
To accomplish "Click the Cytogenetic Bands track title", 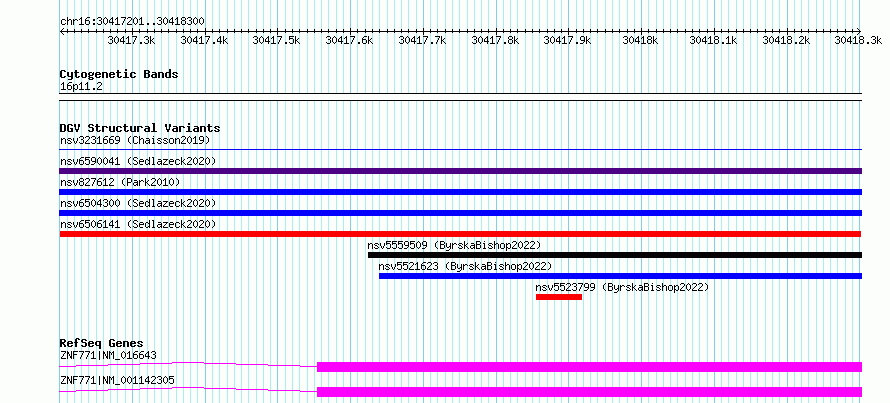I will (119, 74).
